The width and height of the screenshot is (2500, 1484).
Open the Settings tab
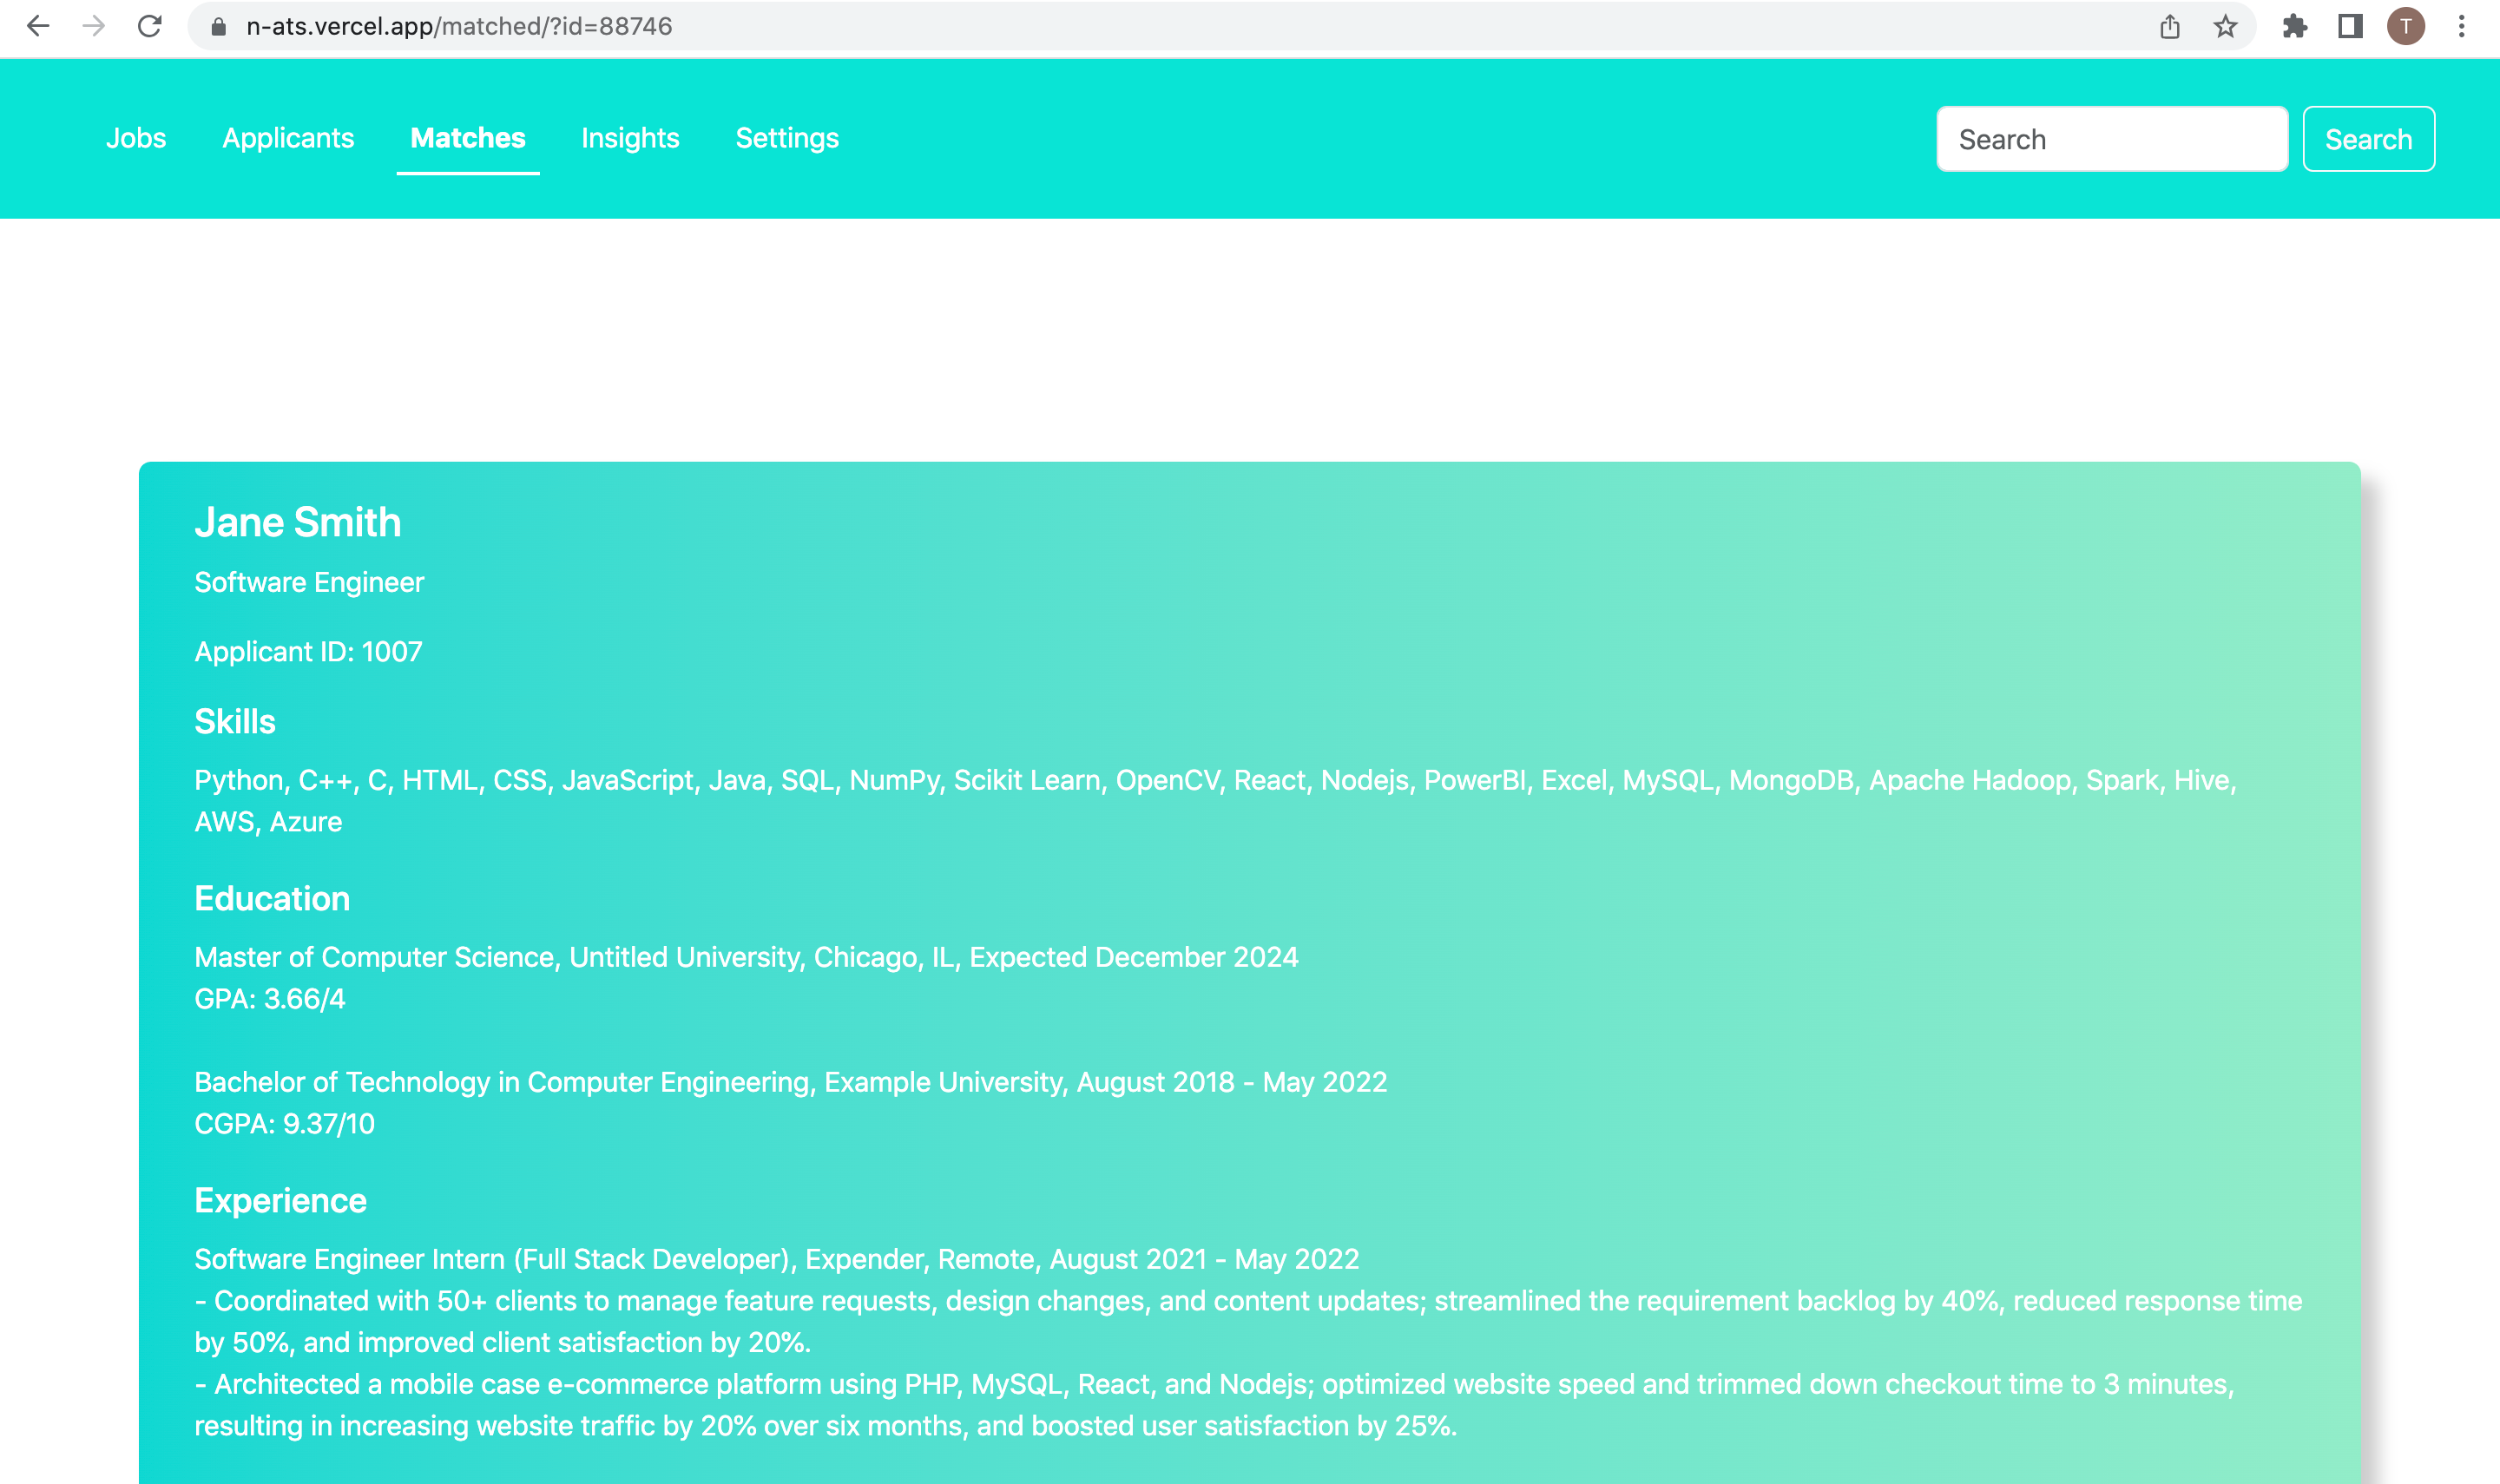coord(787,138)
